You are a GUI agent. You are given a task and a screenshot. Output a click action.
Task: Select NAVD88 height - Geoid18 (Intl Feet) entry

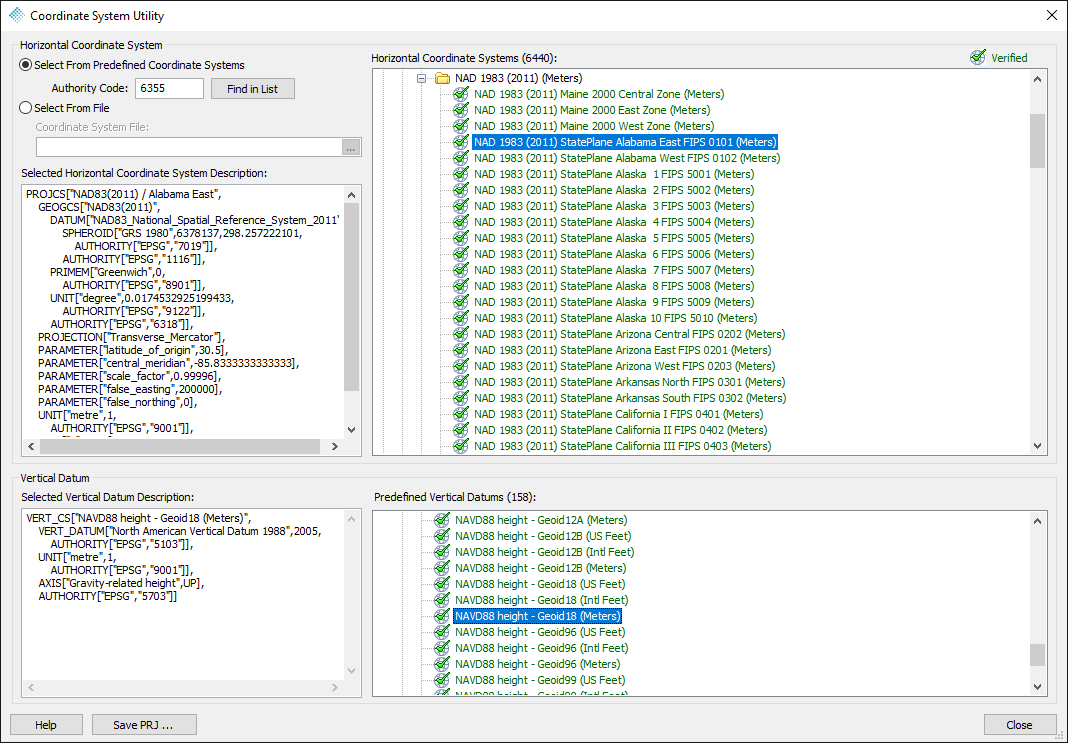(541, 600)
